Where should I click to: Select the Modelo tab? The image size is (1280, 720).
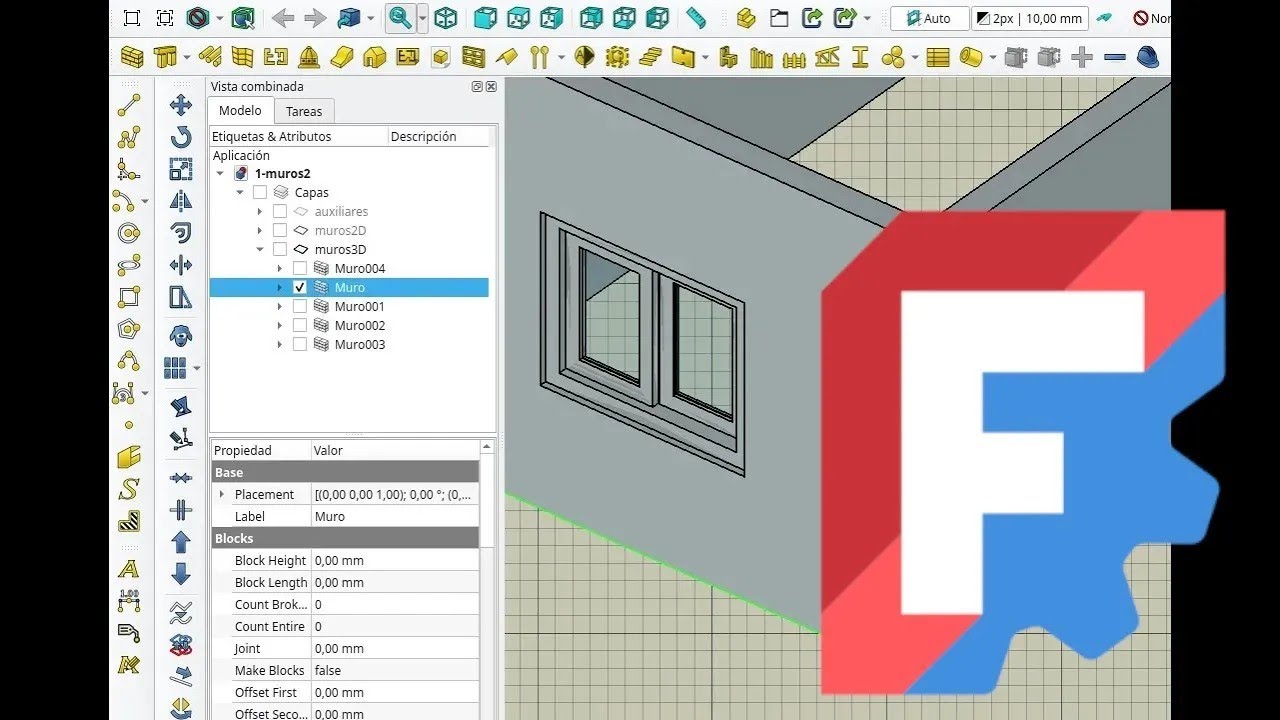click(240, 111)
